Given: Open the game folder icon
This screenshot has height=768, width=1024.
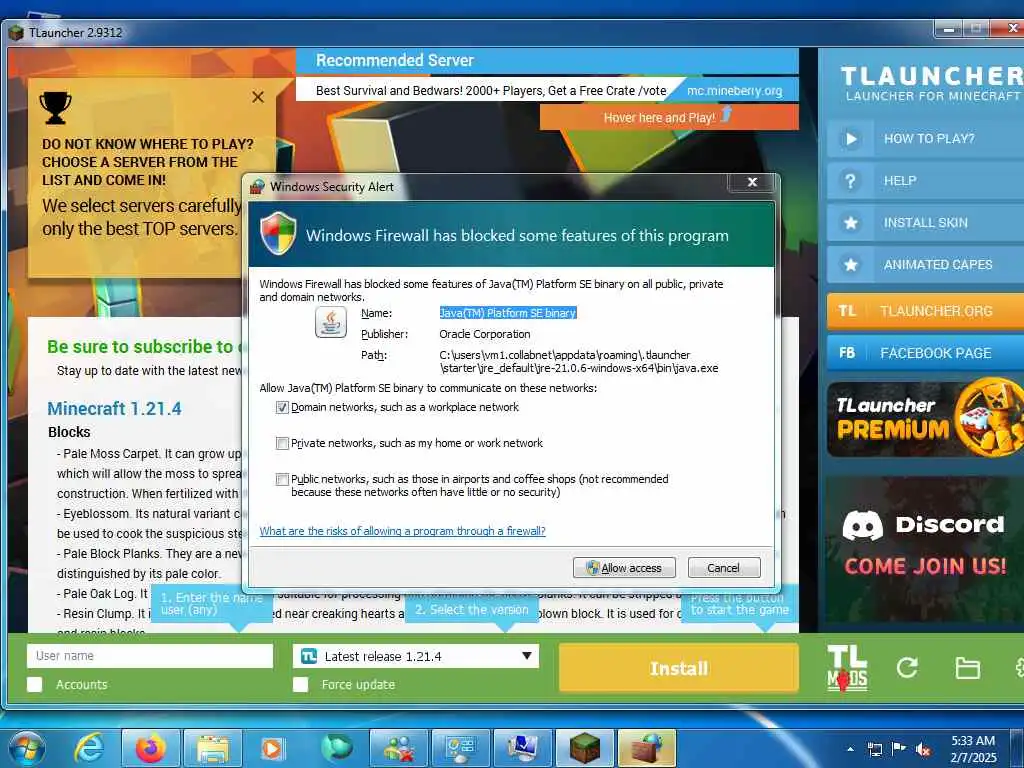Looking at the screenshot, I should 967,667.
